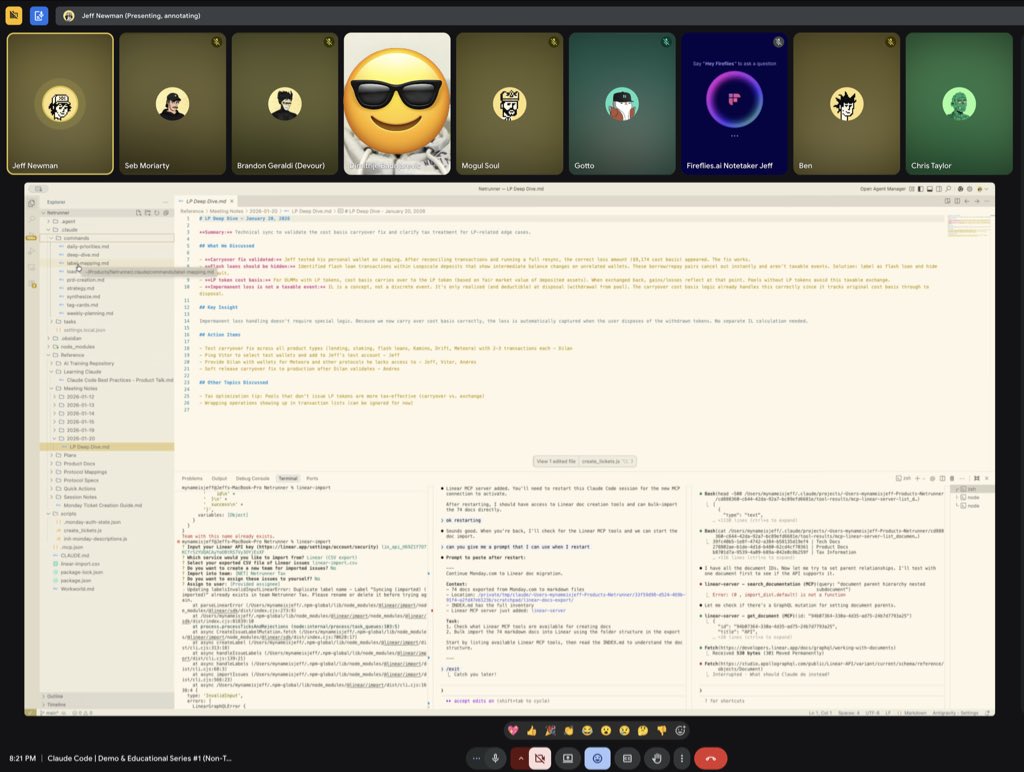Expand the Product Docs folder
Image resolution: width=1024 pixels, height=772 pixels.
tap(107, 464)
